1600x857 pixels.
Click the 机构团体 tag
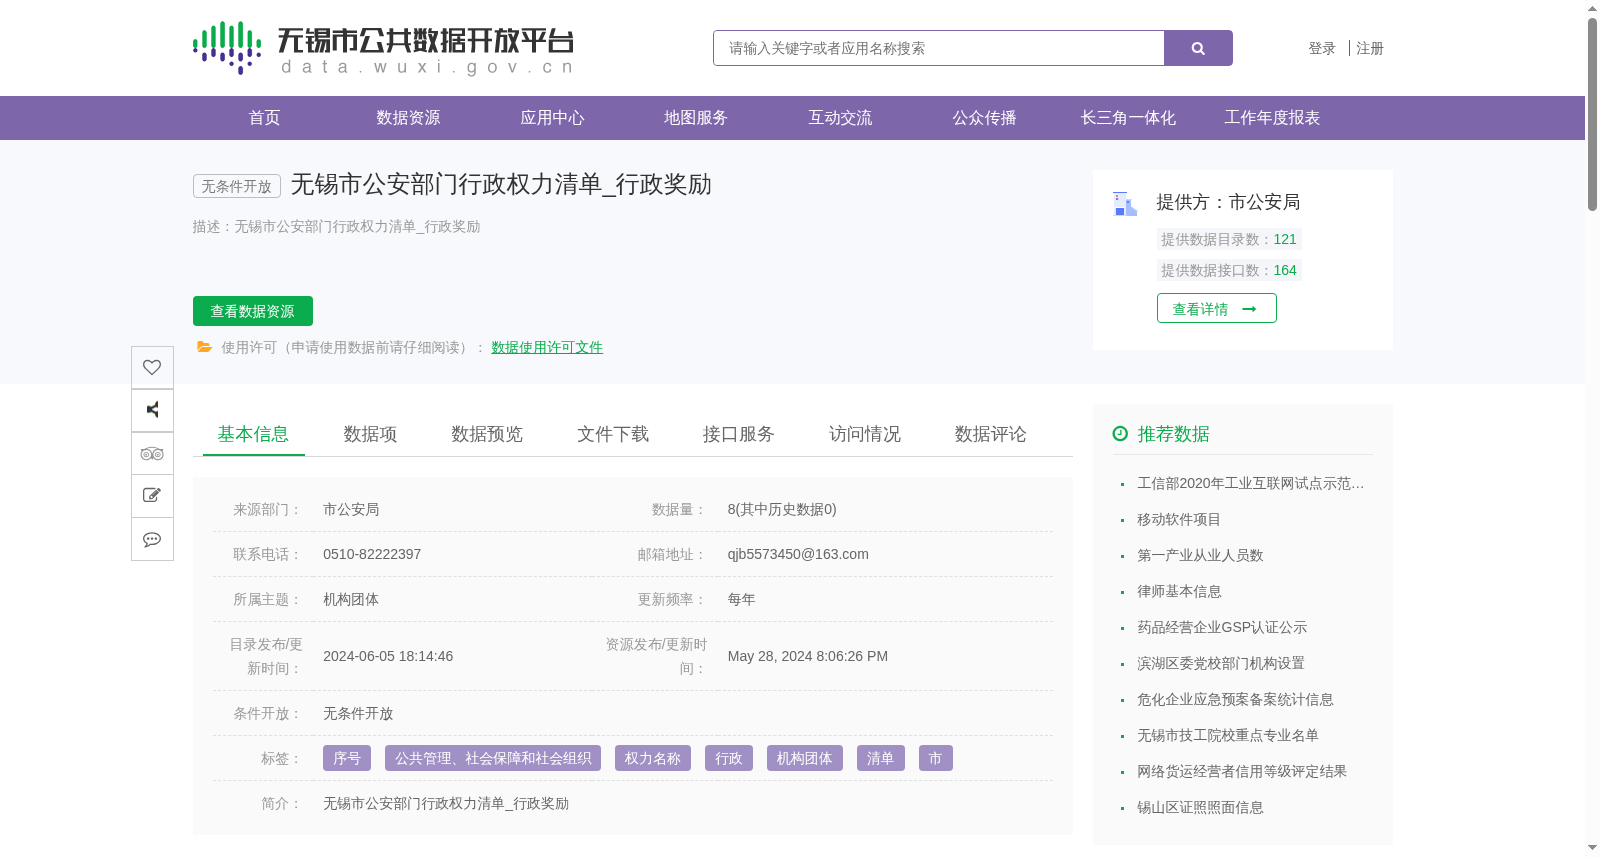[x=805, y=758]
